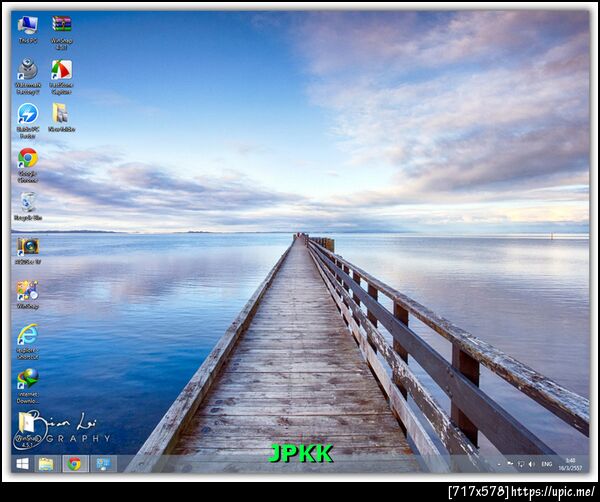Open File Explorer from the taskbar

46,464
